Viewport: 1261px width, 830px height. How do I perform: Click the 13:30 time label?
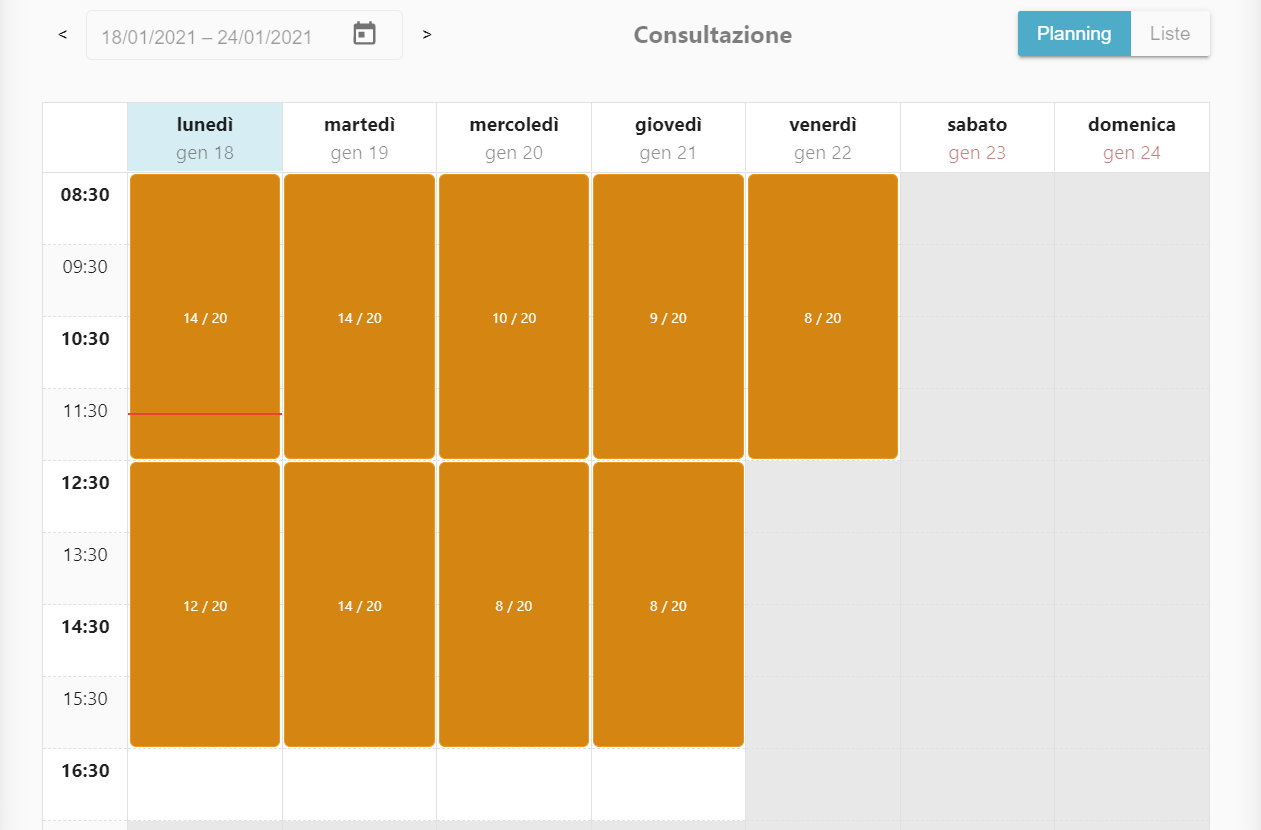85,555
